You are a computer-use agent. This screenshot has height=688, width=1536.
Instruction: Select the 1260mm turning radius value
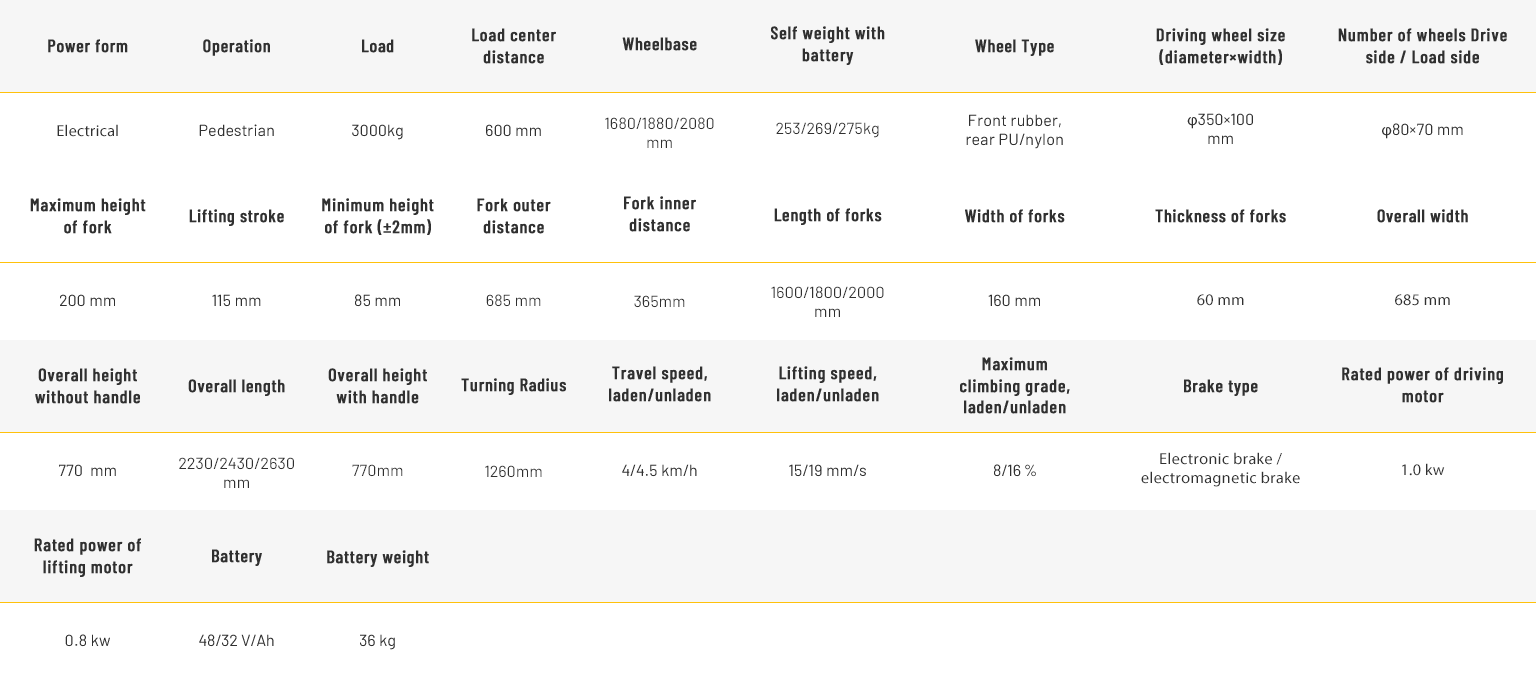[x=513, y=472]
